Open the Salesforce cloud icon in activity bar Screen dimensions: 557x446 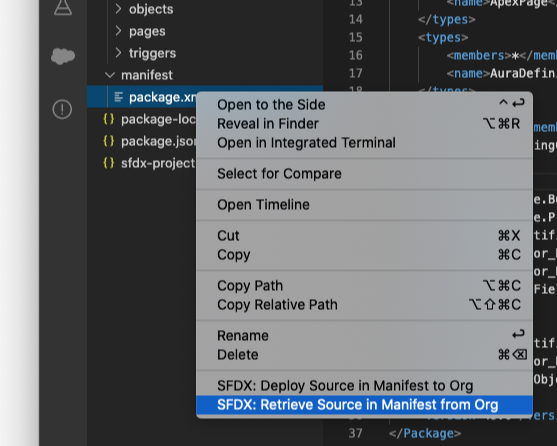tap(63, 56)
